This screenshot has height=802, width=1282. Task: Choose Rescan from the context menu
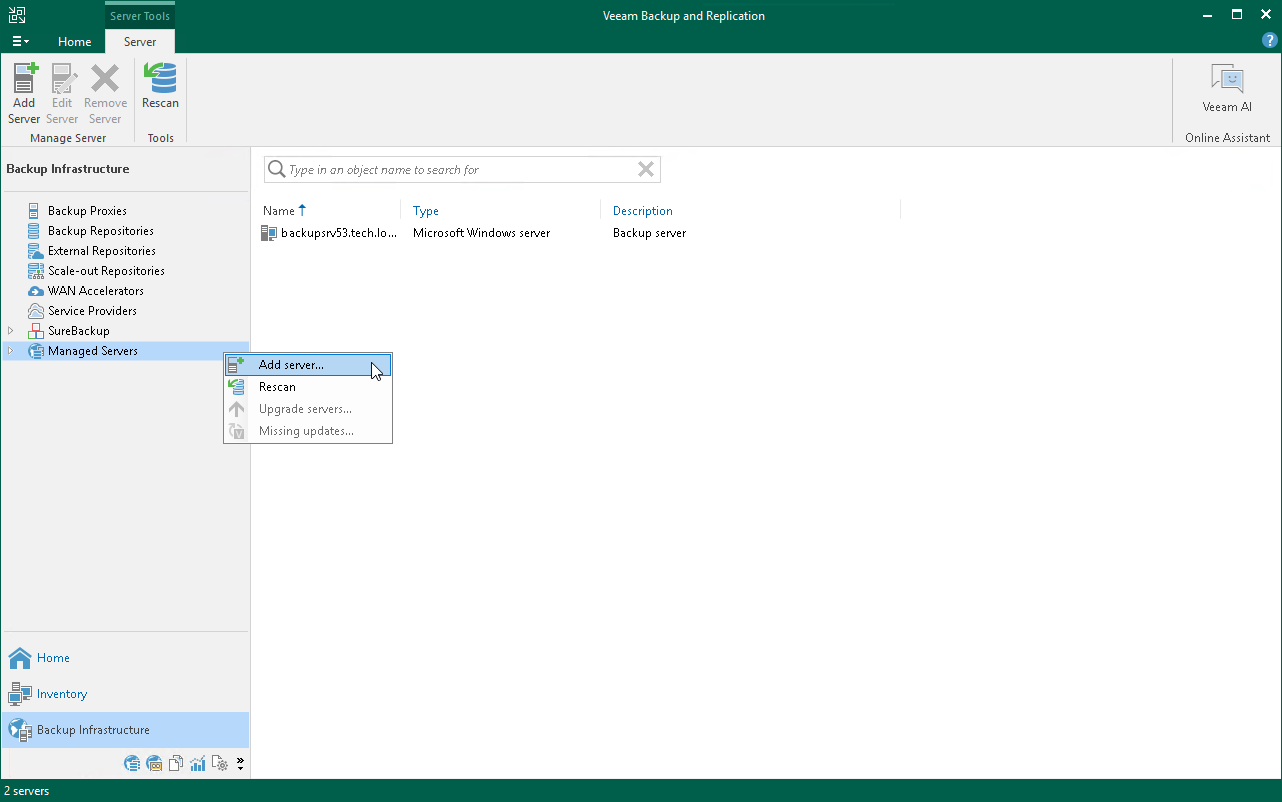308,387
